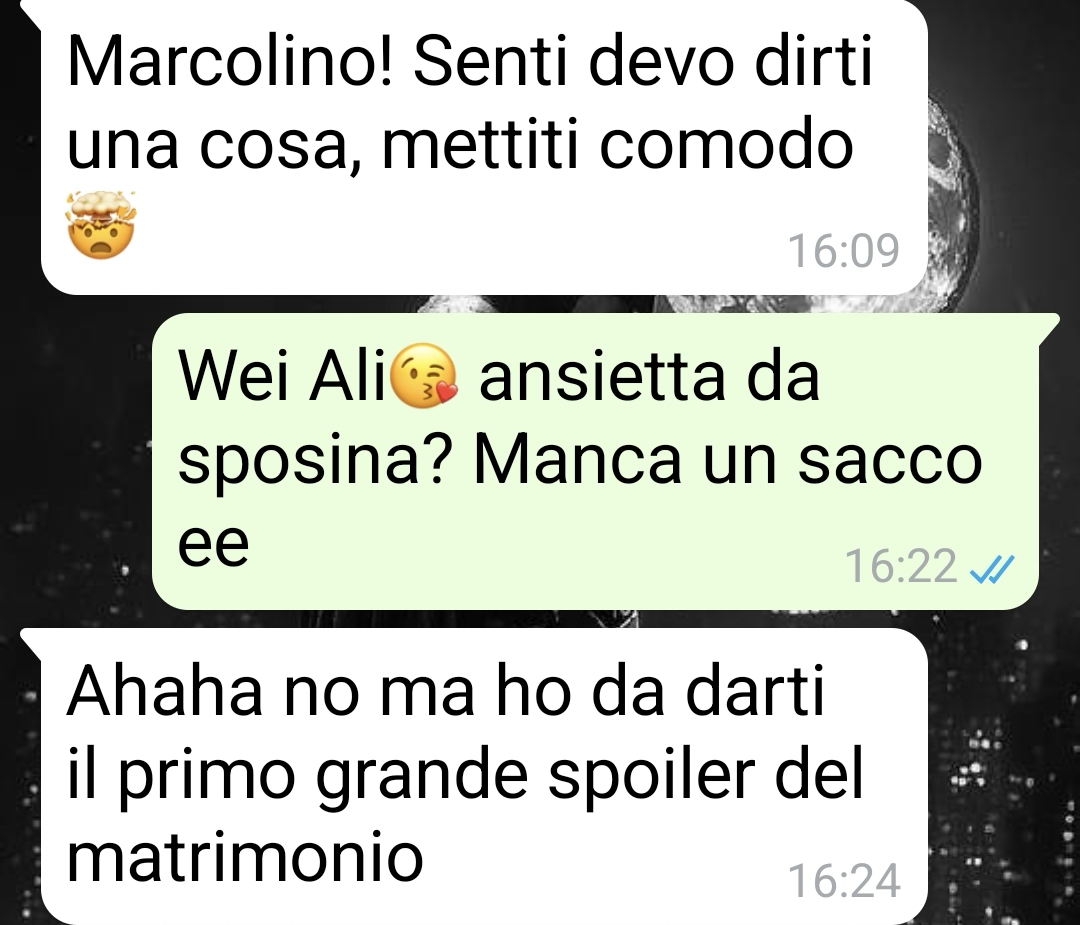
Task: Click the 16:22 timestamp
Action: tap(901, 566)
